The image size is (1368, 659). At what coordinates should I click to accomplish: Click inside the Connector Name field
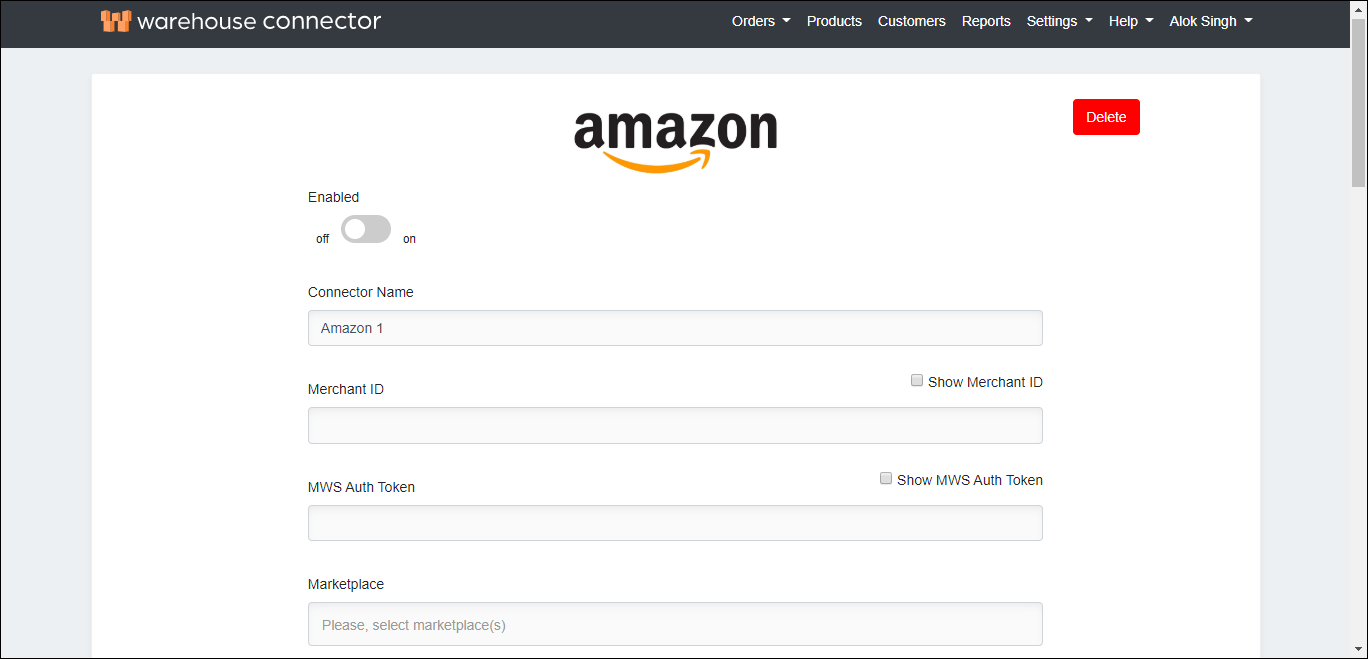pyautogui.click(x=675, y=328)
